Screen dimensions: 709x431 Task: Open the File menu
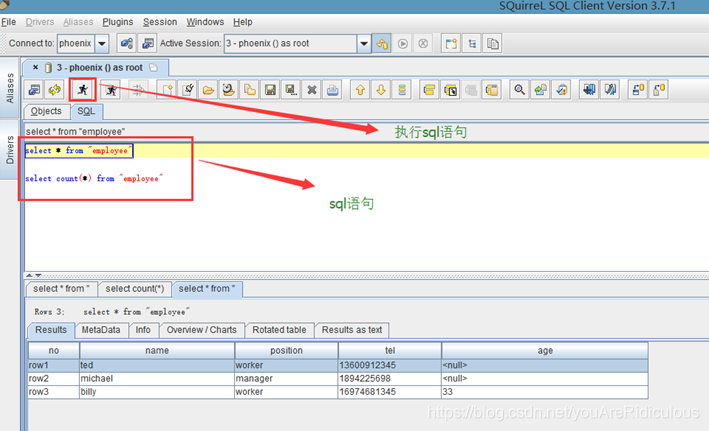click(x=9, y=22)
